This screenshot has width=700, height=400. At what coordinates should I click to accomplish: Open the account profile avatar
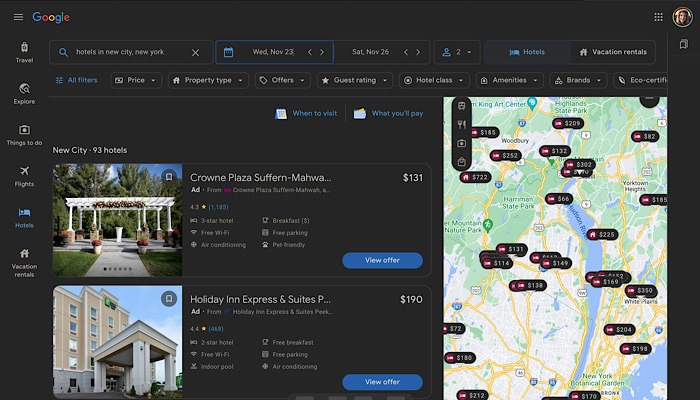(682, 17)
